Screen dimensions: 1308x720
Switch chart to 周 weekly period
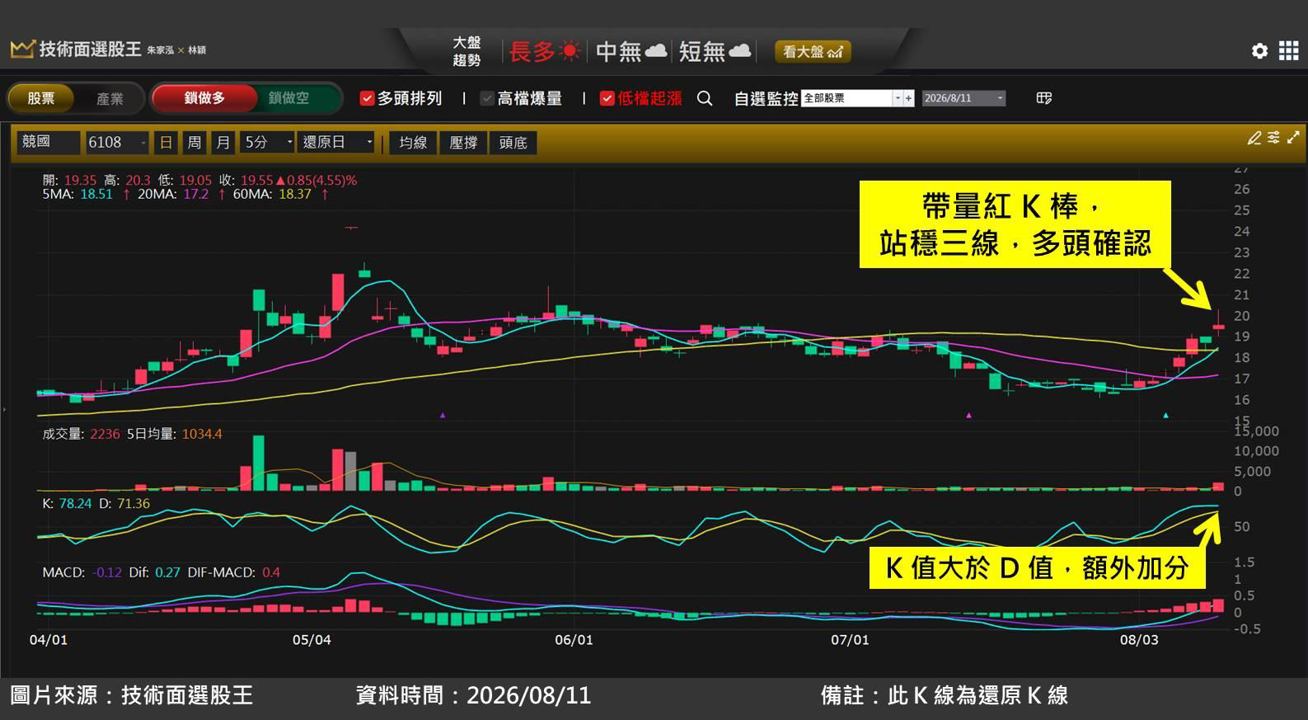point(194,142)
